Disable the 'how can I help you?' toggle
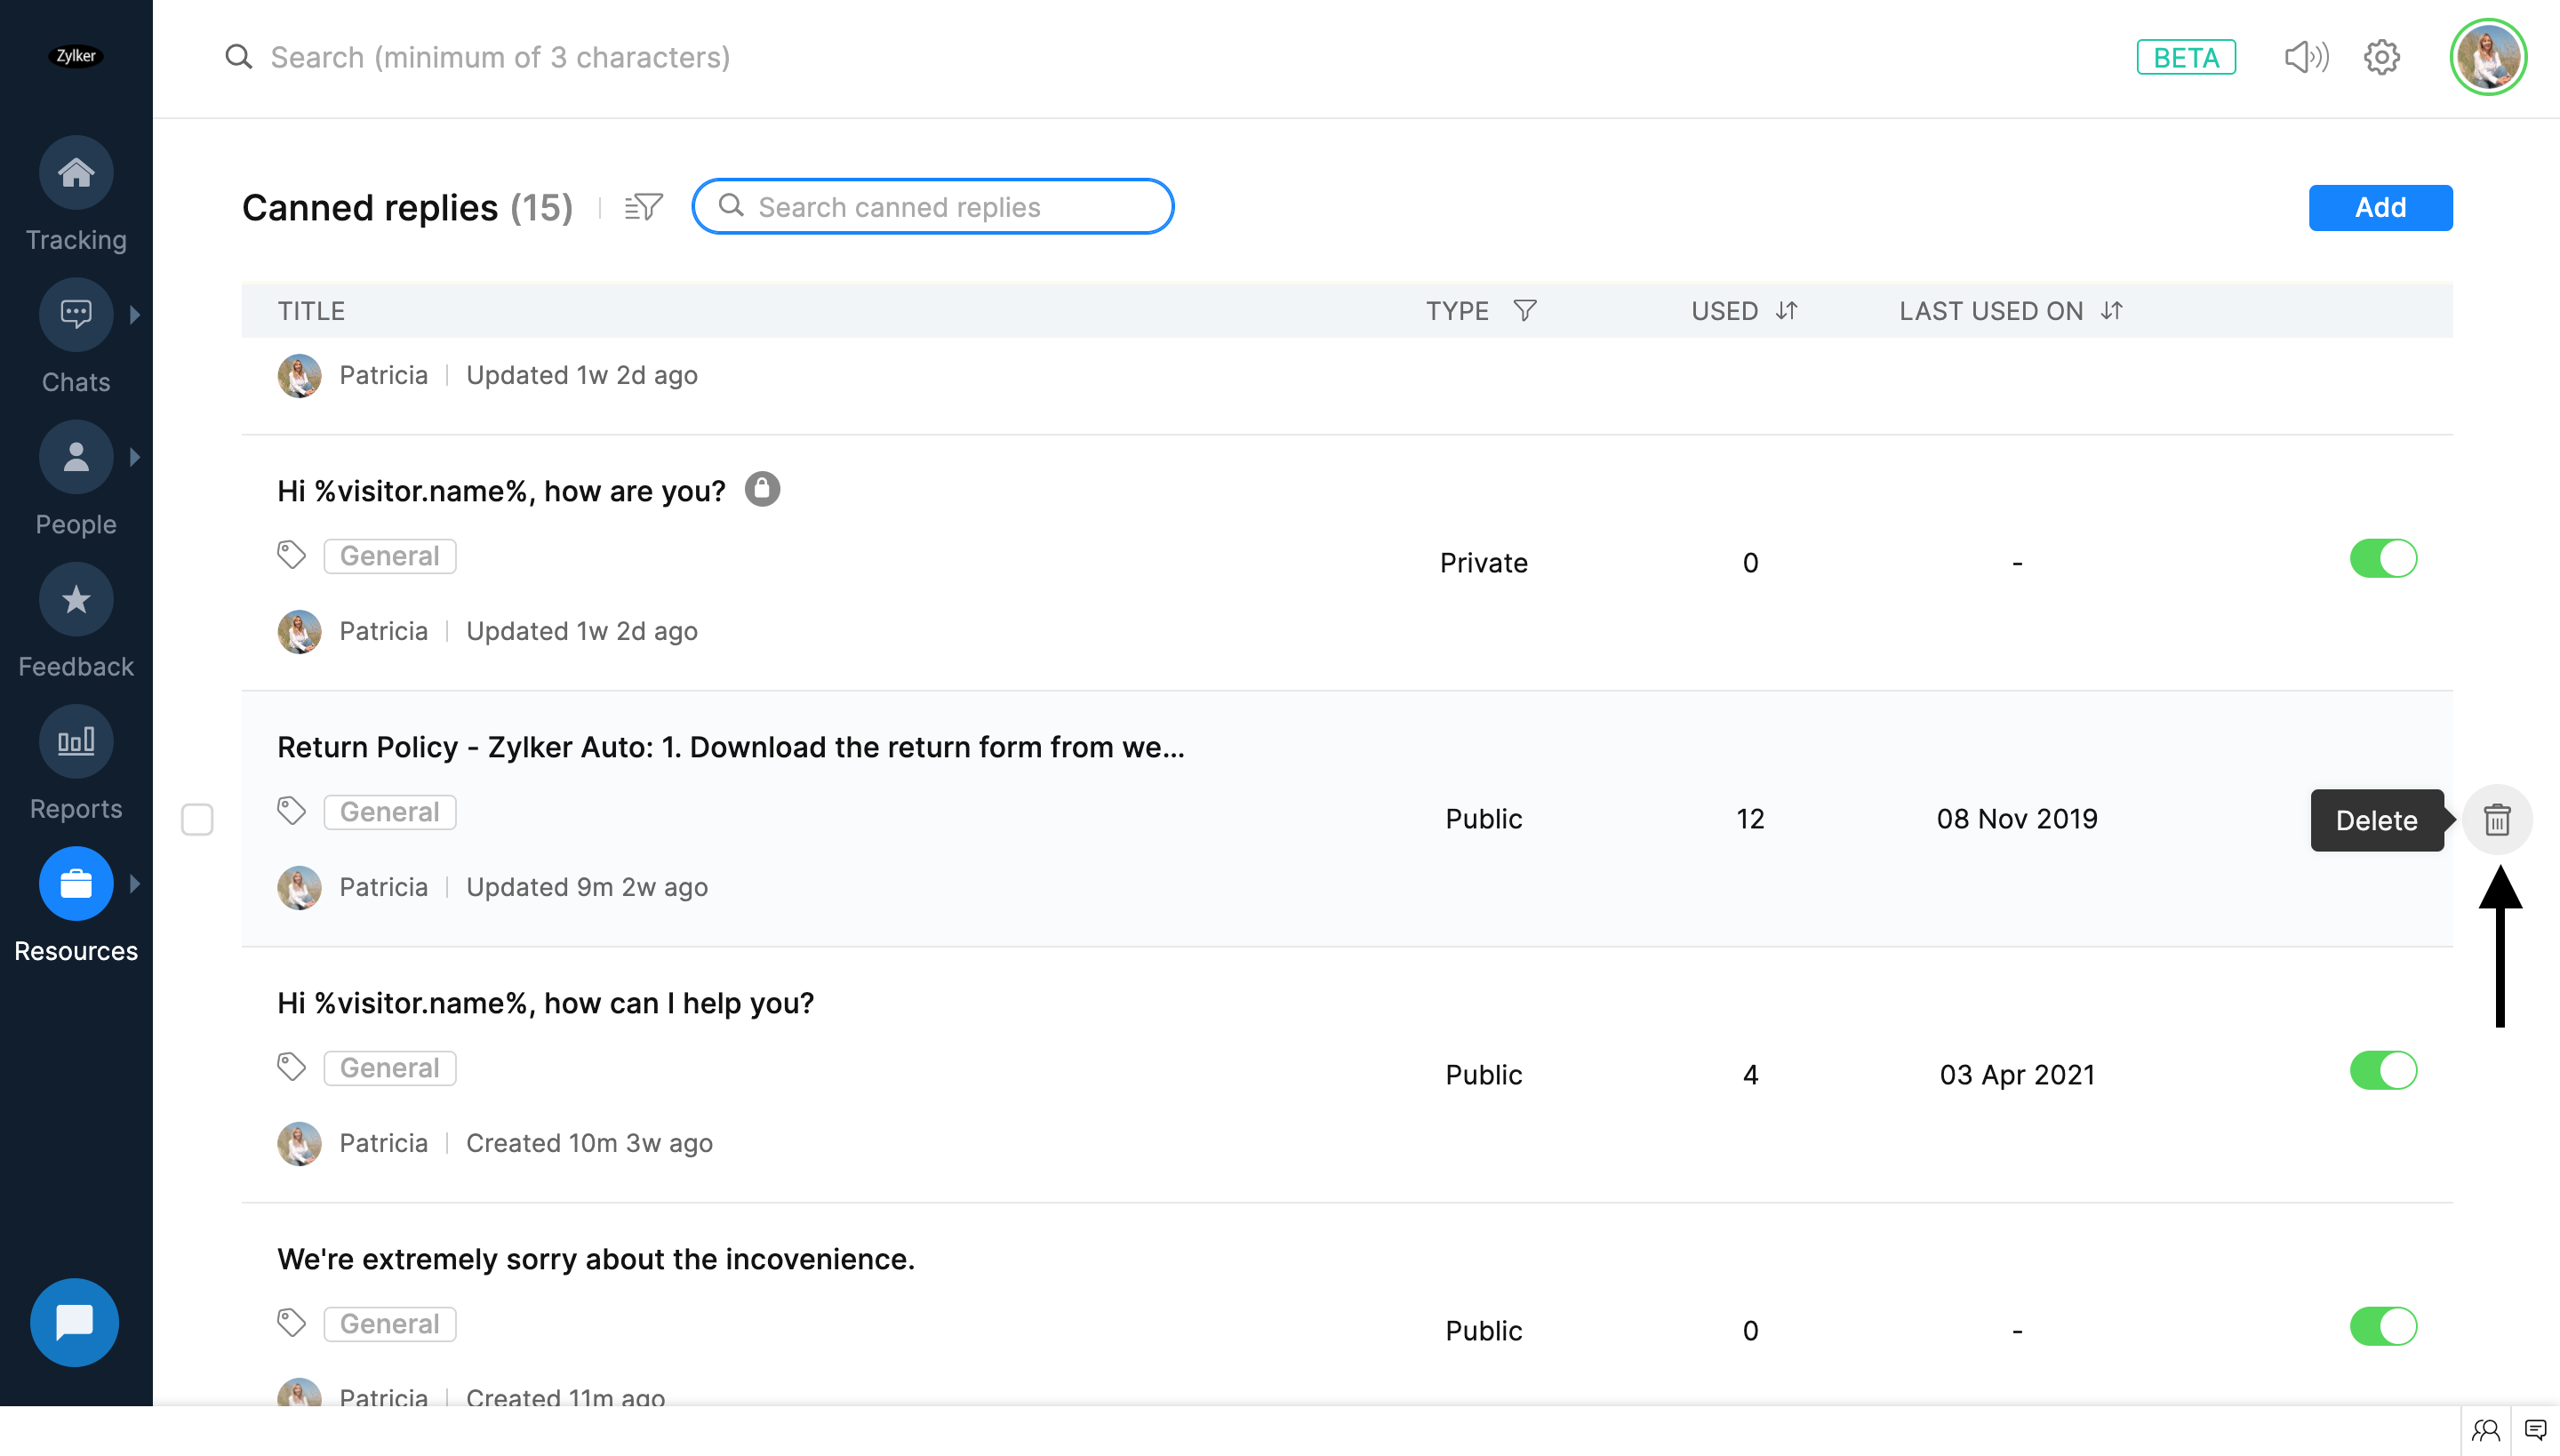 (2382, 1071)
